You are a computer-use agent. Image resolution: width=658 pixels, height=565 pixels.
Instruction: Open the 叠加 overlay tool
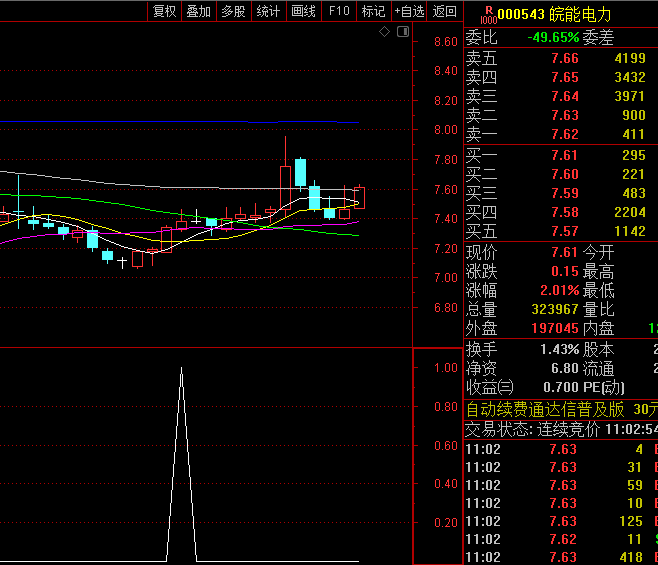[198, 11]
